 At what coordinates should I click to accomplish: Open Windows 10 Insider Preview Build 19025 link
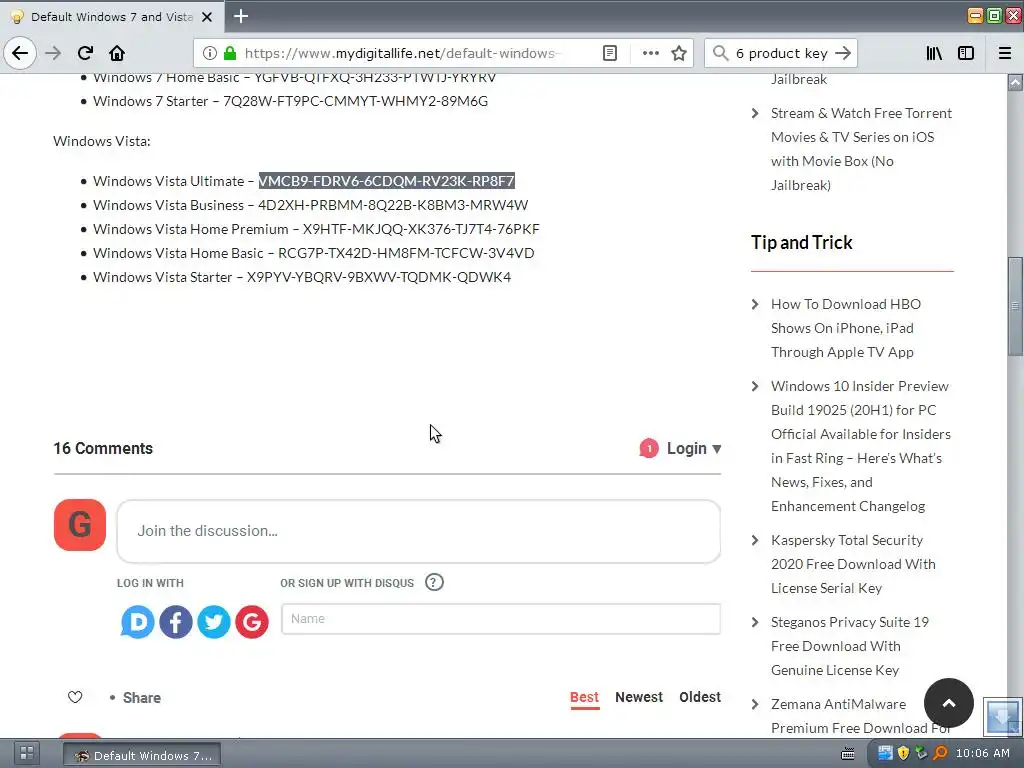pos(861,446)
